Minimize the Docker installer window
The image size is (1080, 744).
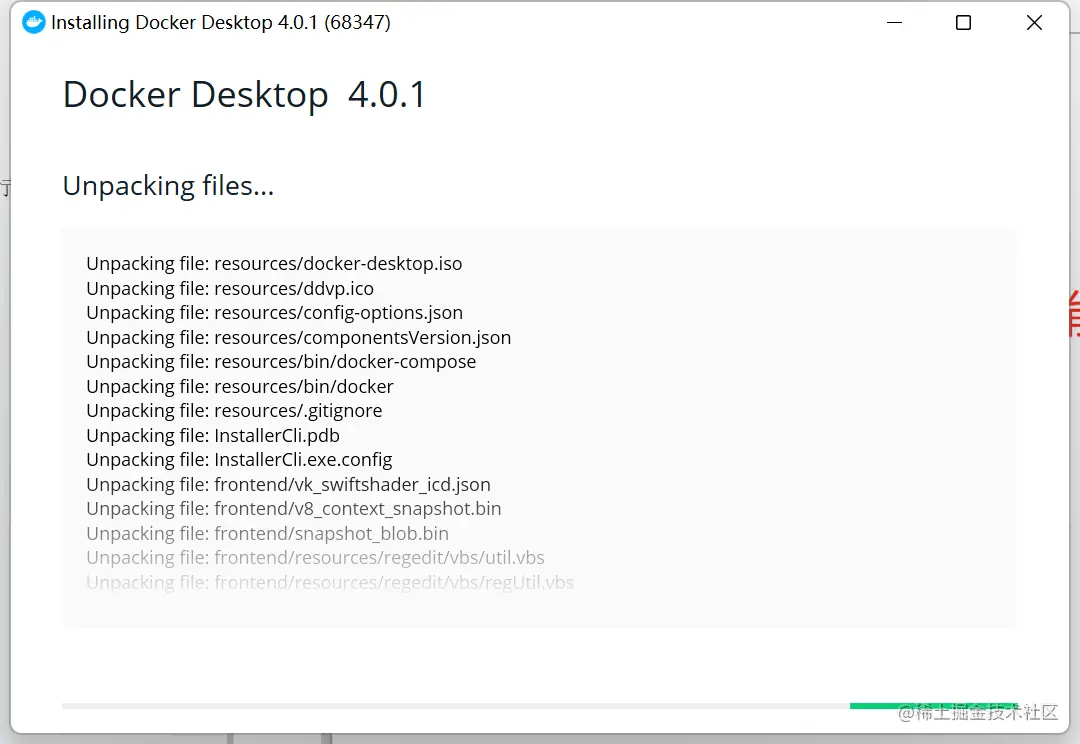(x=894, y=23)
